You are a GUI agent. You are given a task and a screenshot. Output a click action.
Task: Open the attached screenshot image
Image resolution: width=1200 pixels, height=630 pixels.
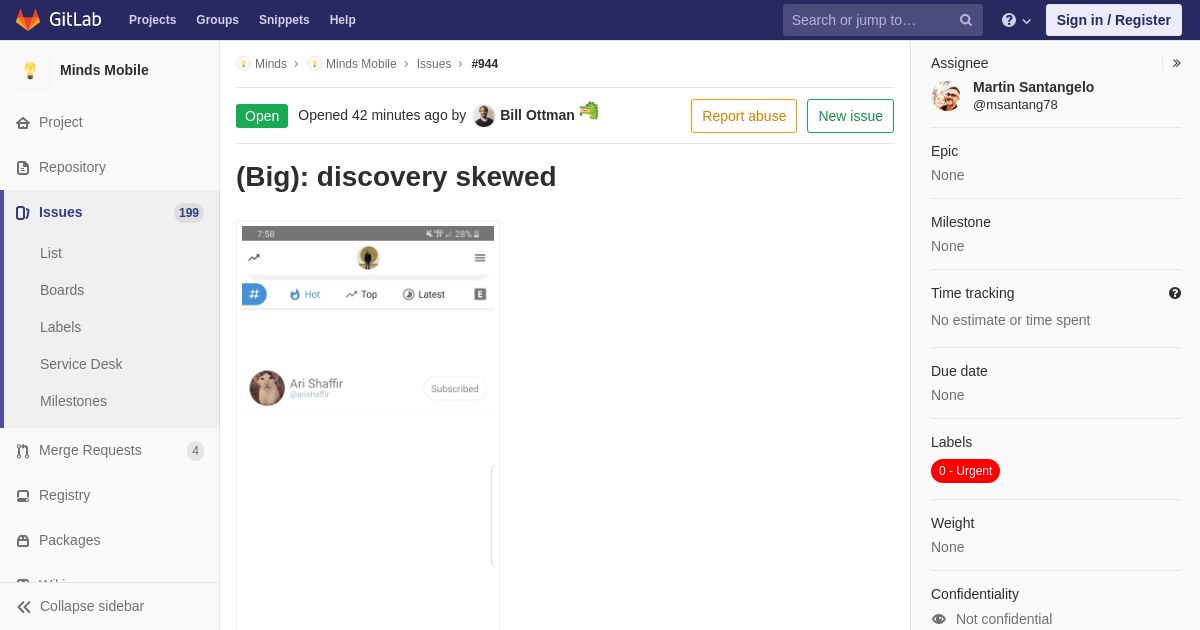(368, 425)
